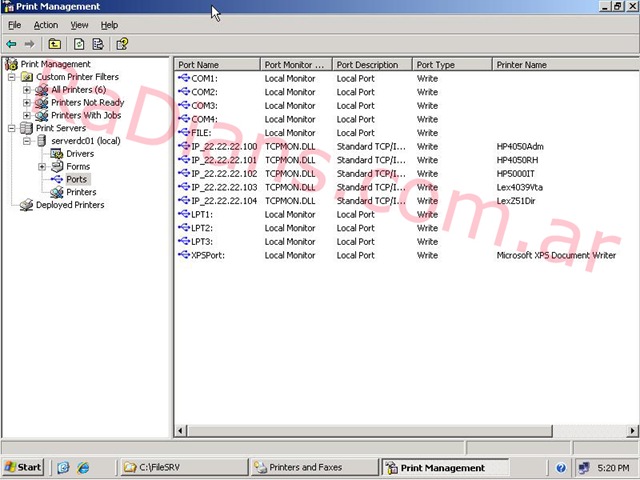Image resolution: width=640 pixels, height=480 pixels.
Task: Expand the Printers Not Ready node
Action: tap(27, 102)
